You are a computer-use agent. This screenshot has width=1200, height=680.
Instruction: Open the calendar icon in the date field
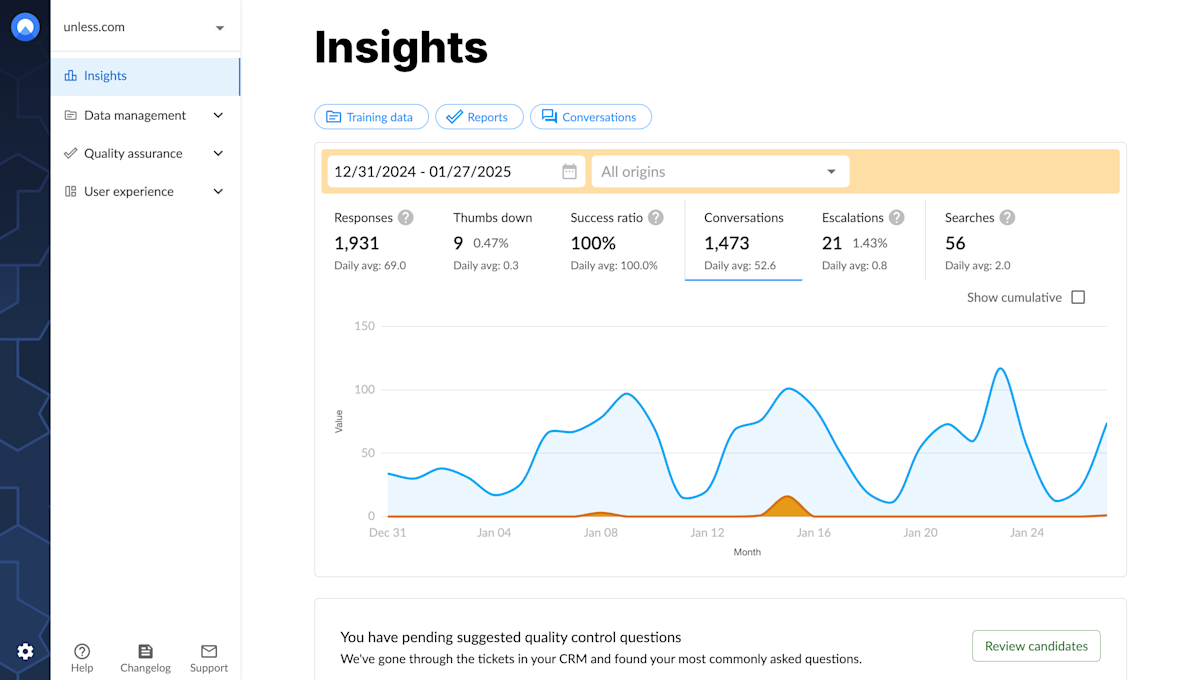(x=569, y=171)
